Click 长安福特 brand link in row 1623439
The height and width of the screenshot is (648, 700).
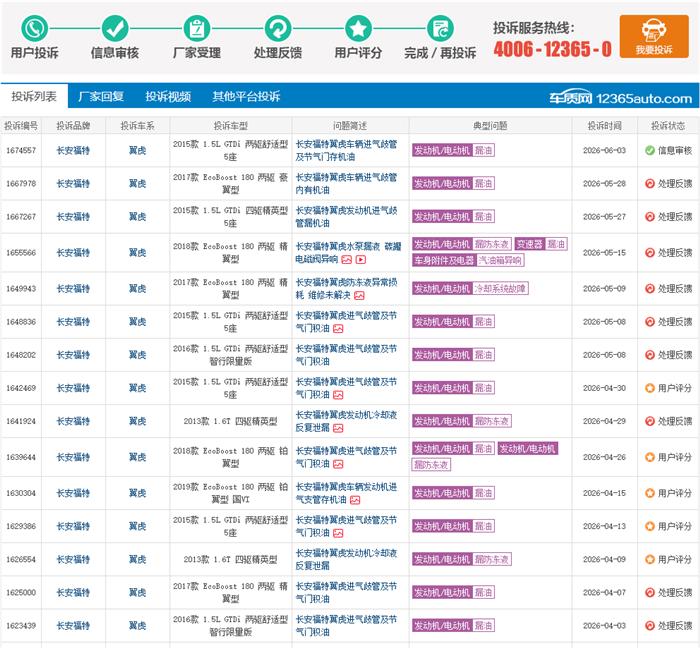click(73, 626)
